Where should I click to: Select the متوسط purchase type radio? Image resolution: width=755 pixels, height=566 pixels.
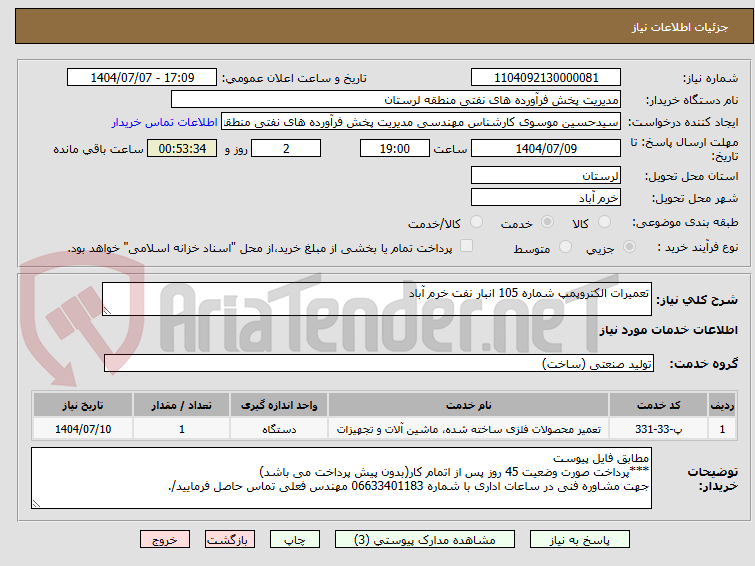tap(565, 247)
